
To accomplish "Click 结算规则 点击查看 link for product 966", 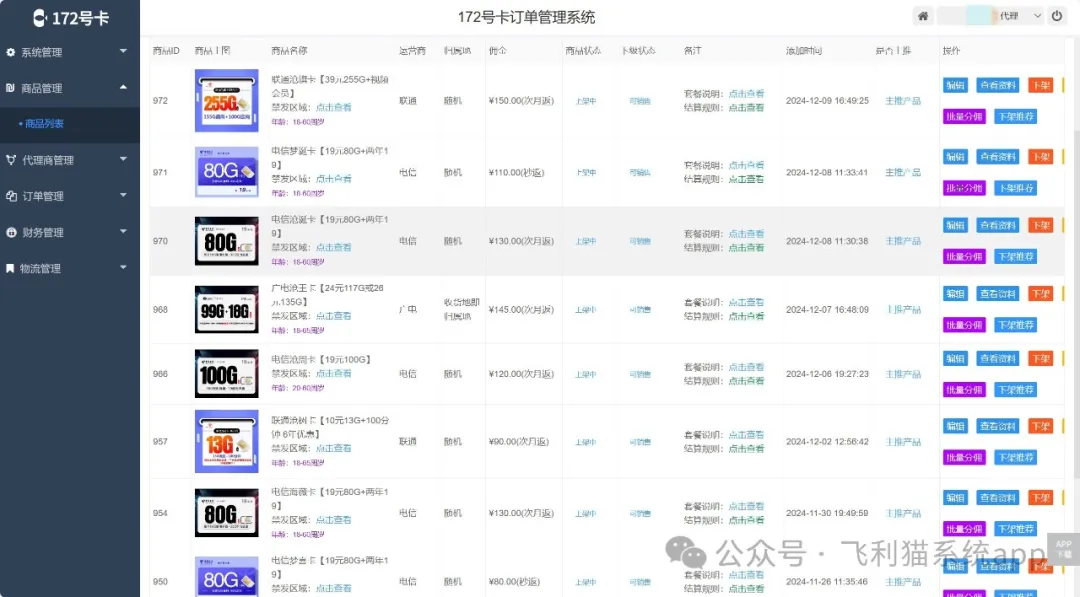I will [747, 381].
